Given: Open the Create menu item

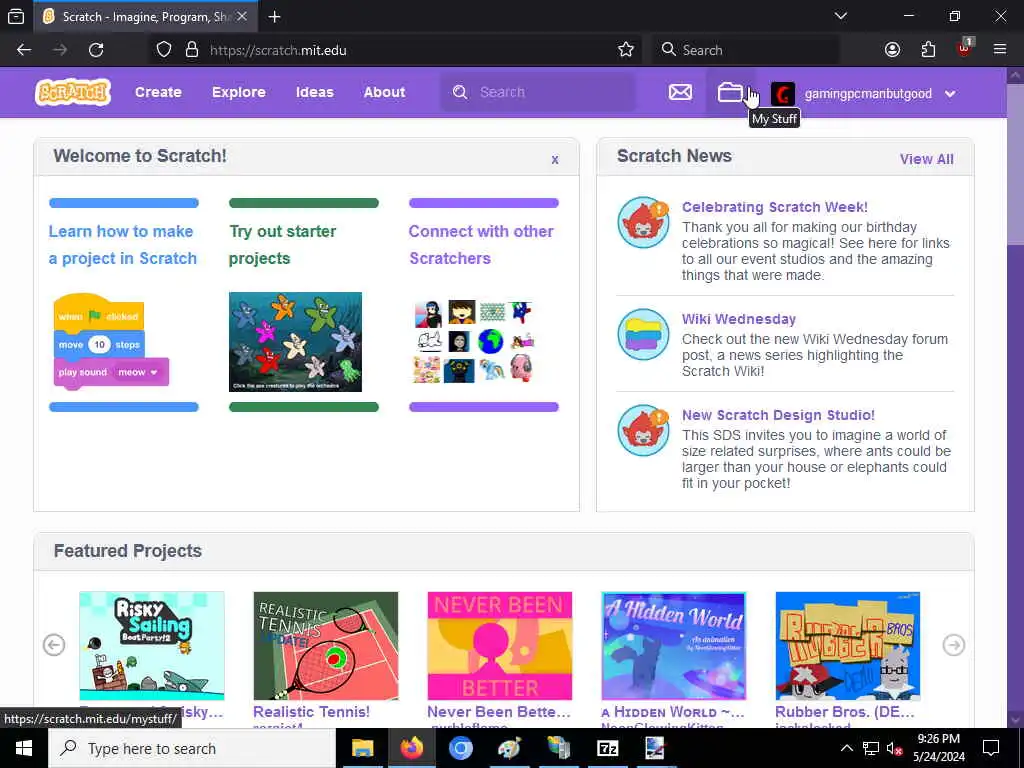Looking at the screenshot, I should point(158,92).
